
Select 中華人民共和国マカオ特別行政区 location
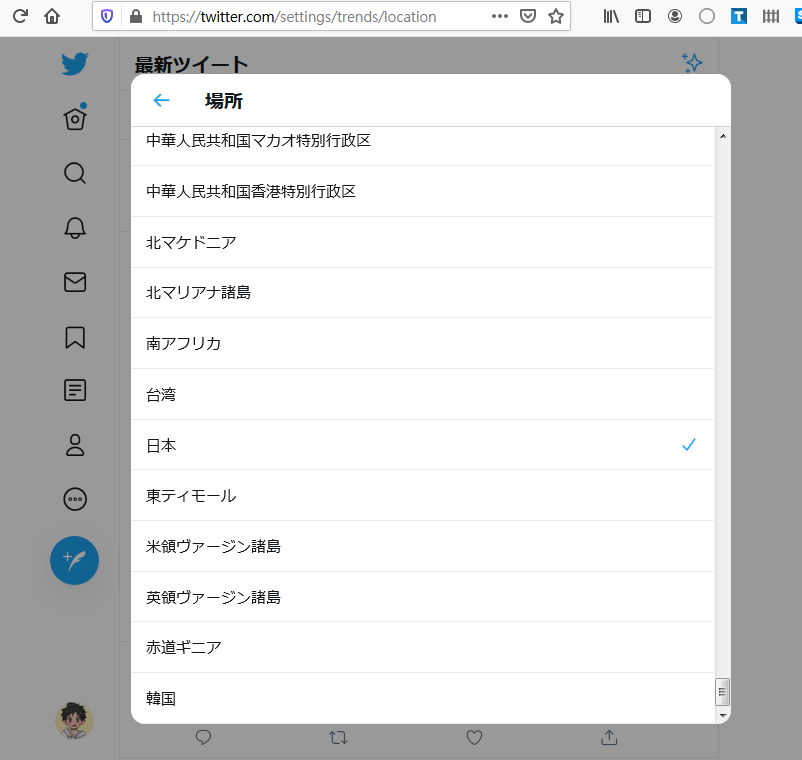(x=422, y=146)
